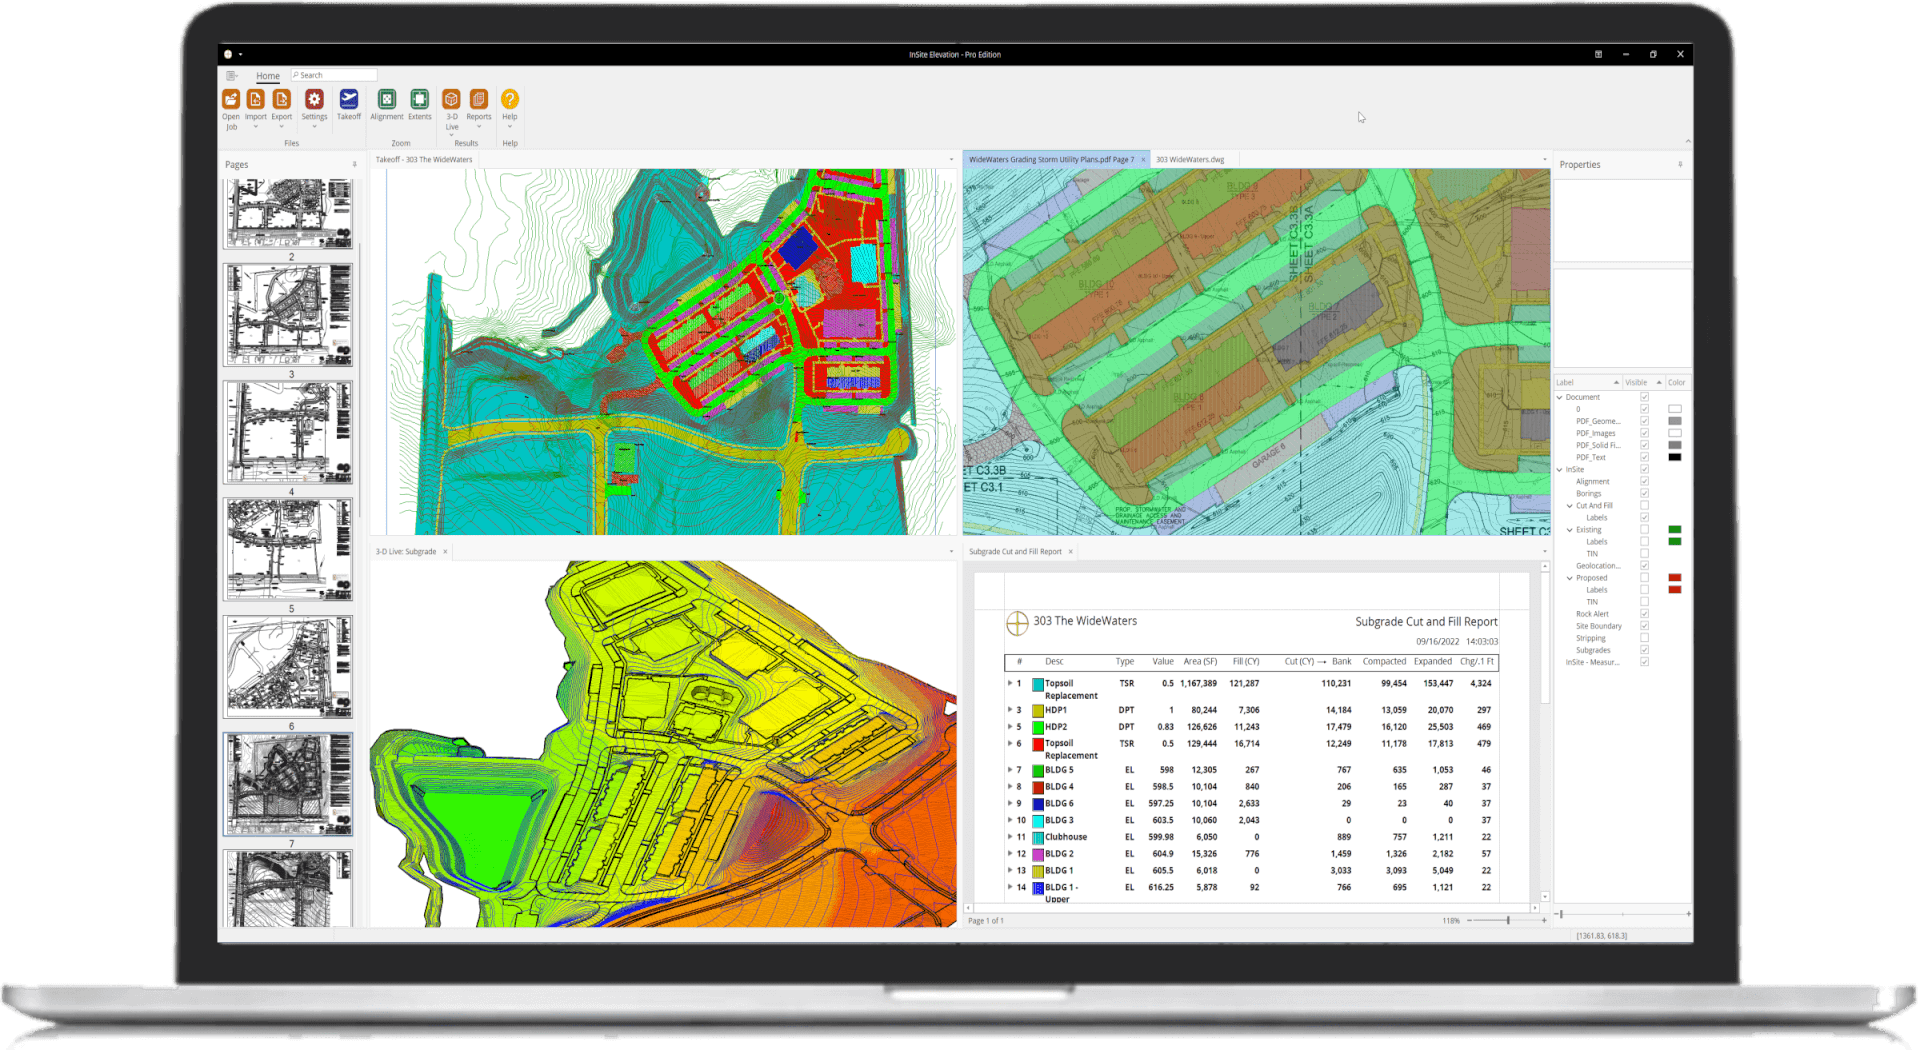Toggle visibility of PDF_Images layer
1920x1050 pixels.
1644,434
